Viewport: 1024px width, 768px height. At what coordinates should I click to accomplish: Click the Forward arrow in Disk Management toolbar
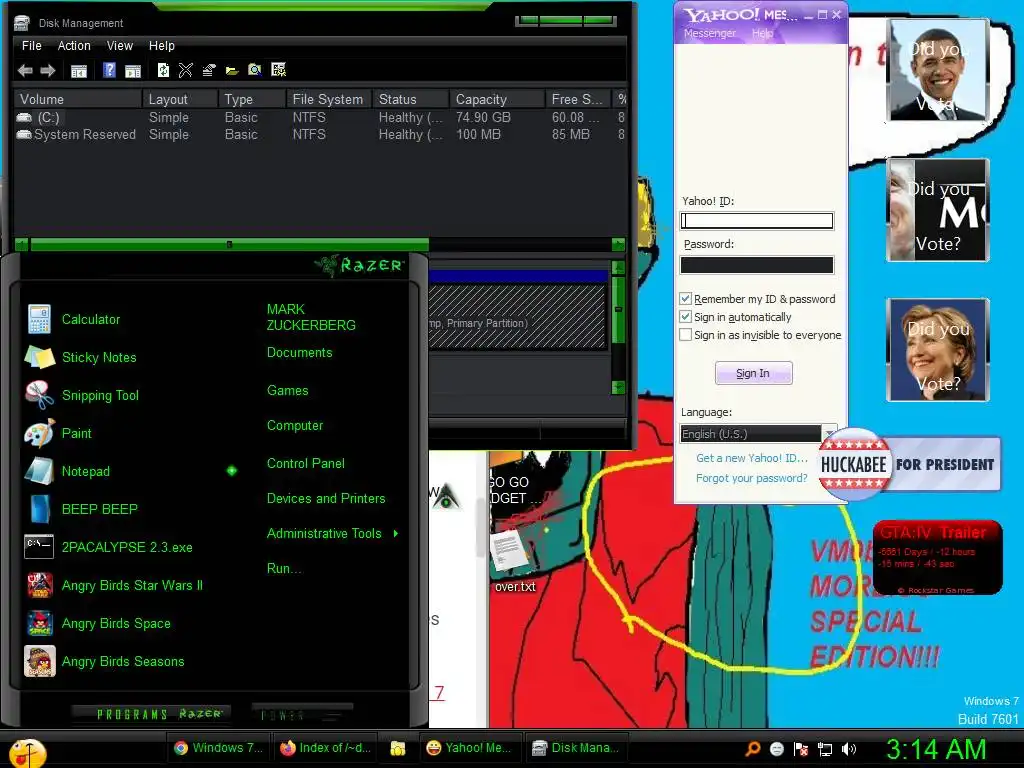point(48,71)
